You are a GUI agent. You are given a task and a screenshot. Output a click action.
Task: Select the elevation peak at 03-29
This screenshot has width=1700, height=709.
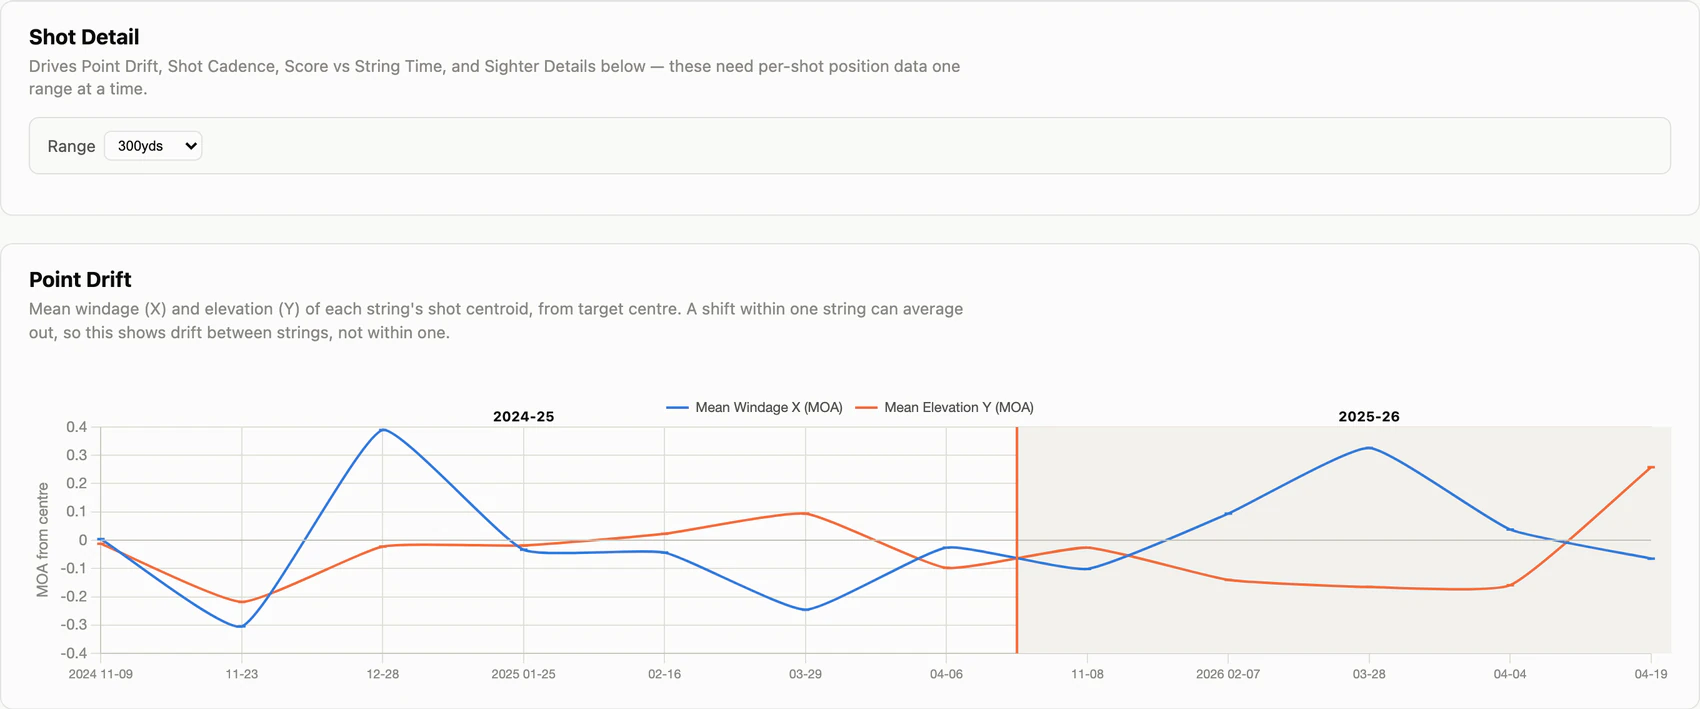[805, 513]
